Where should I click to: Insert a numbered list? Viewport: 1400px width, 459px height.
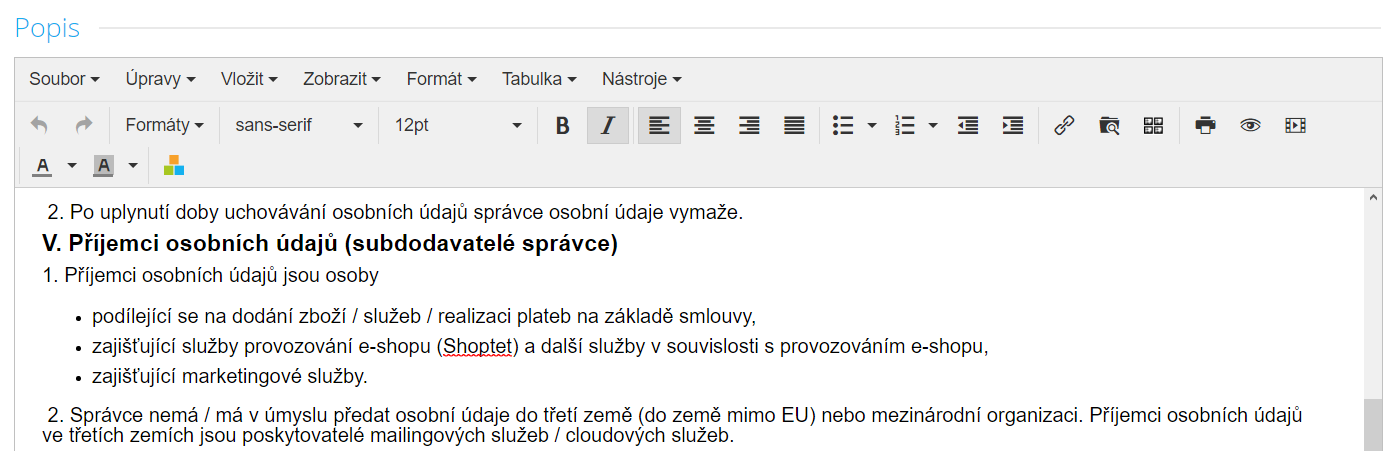pyautogui.click(x=905, y=125)
